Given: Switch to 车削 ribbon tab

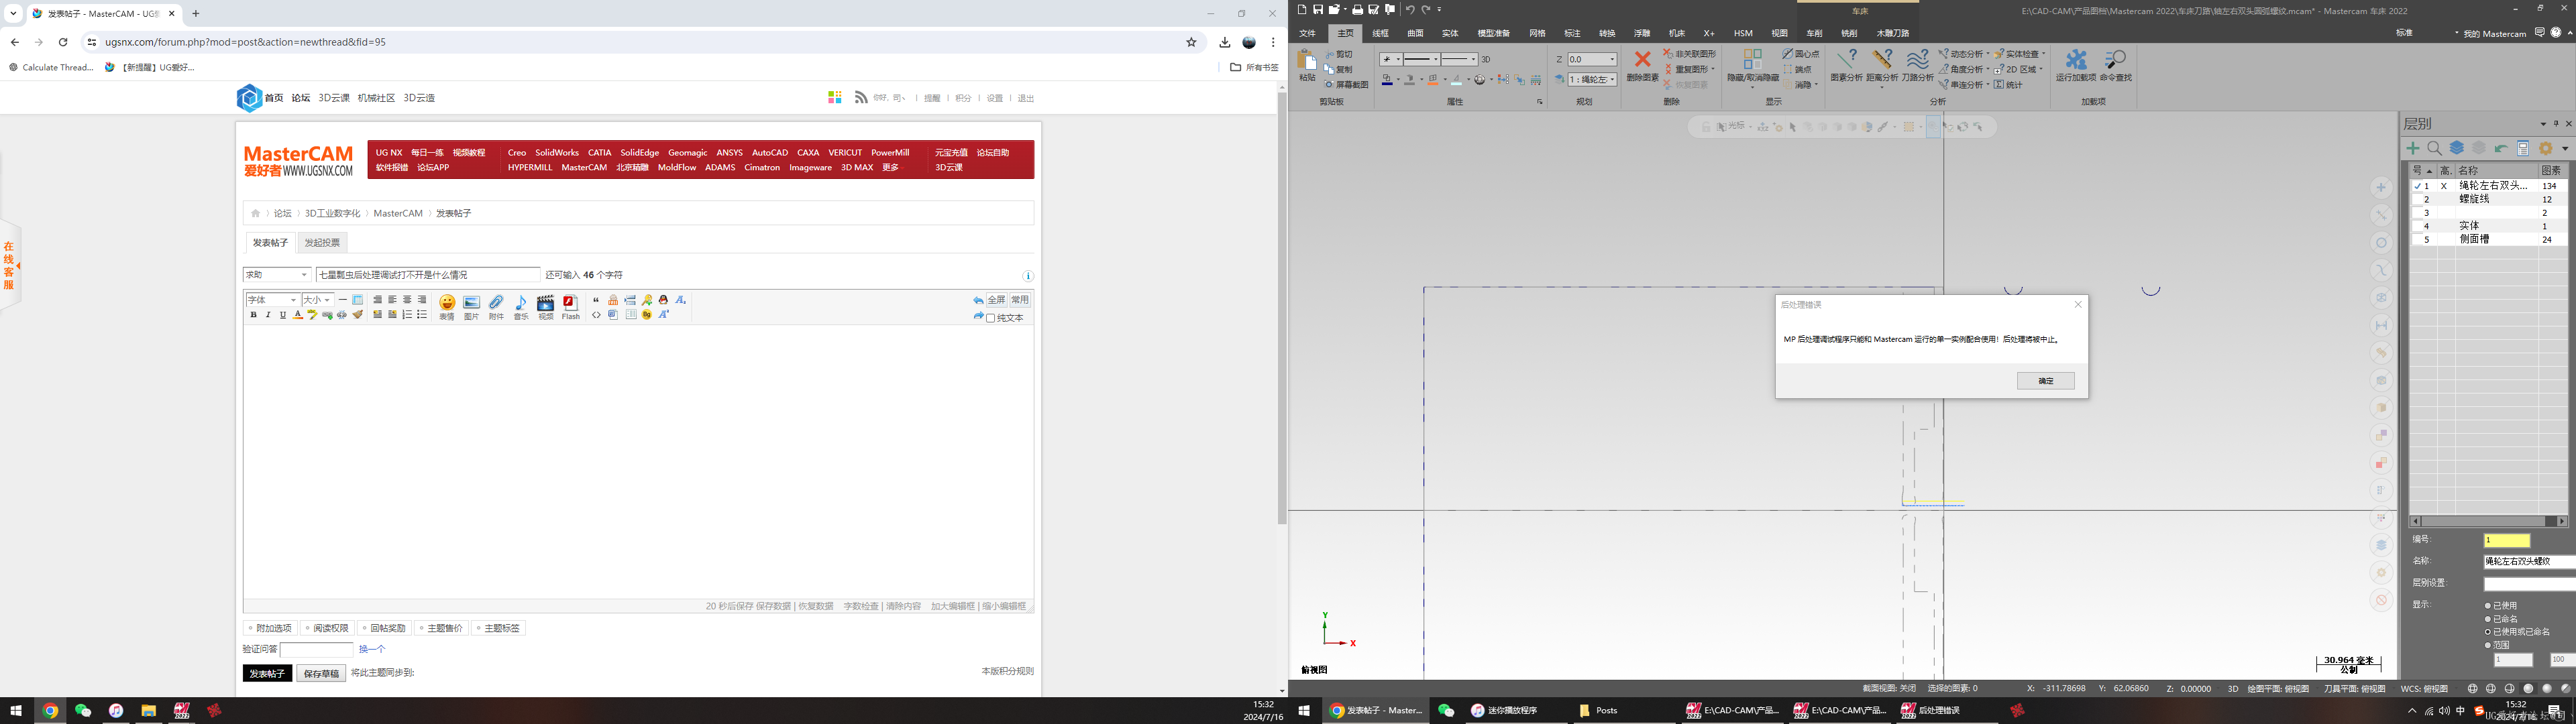Looking at the screenshot, I should [1814, 33].
